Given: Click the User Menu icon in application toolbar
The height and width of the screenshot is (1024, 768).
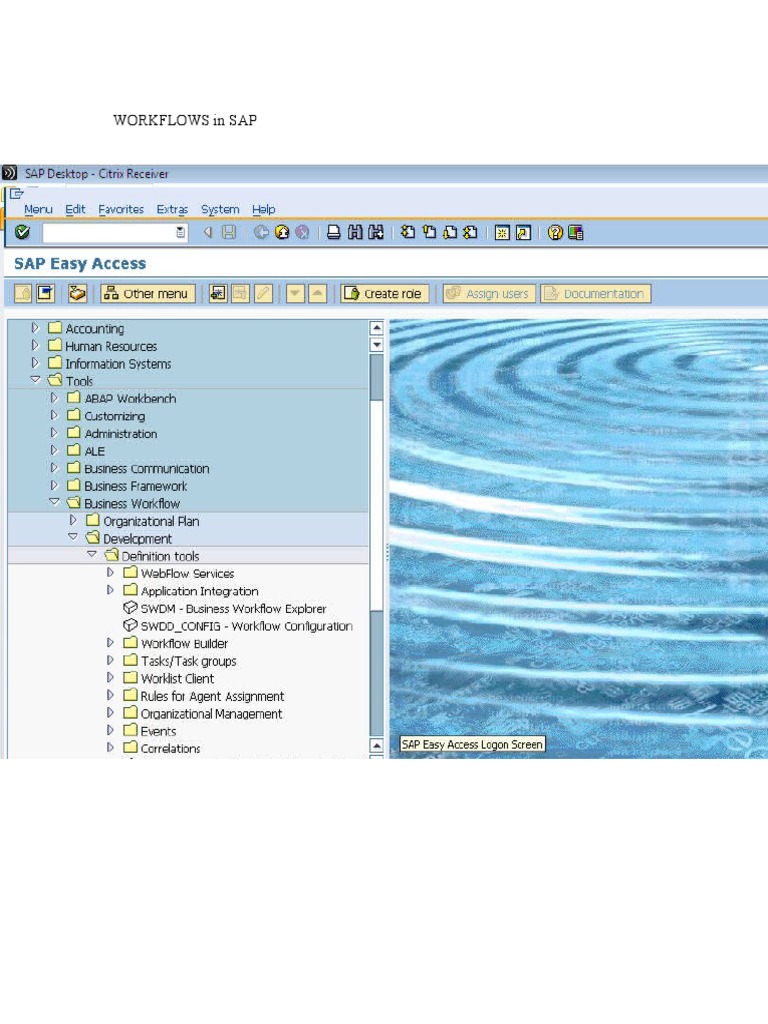Looking at the screenshot, I should pos(23,293).
